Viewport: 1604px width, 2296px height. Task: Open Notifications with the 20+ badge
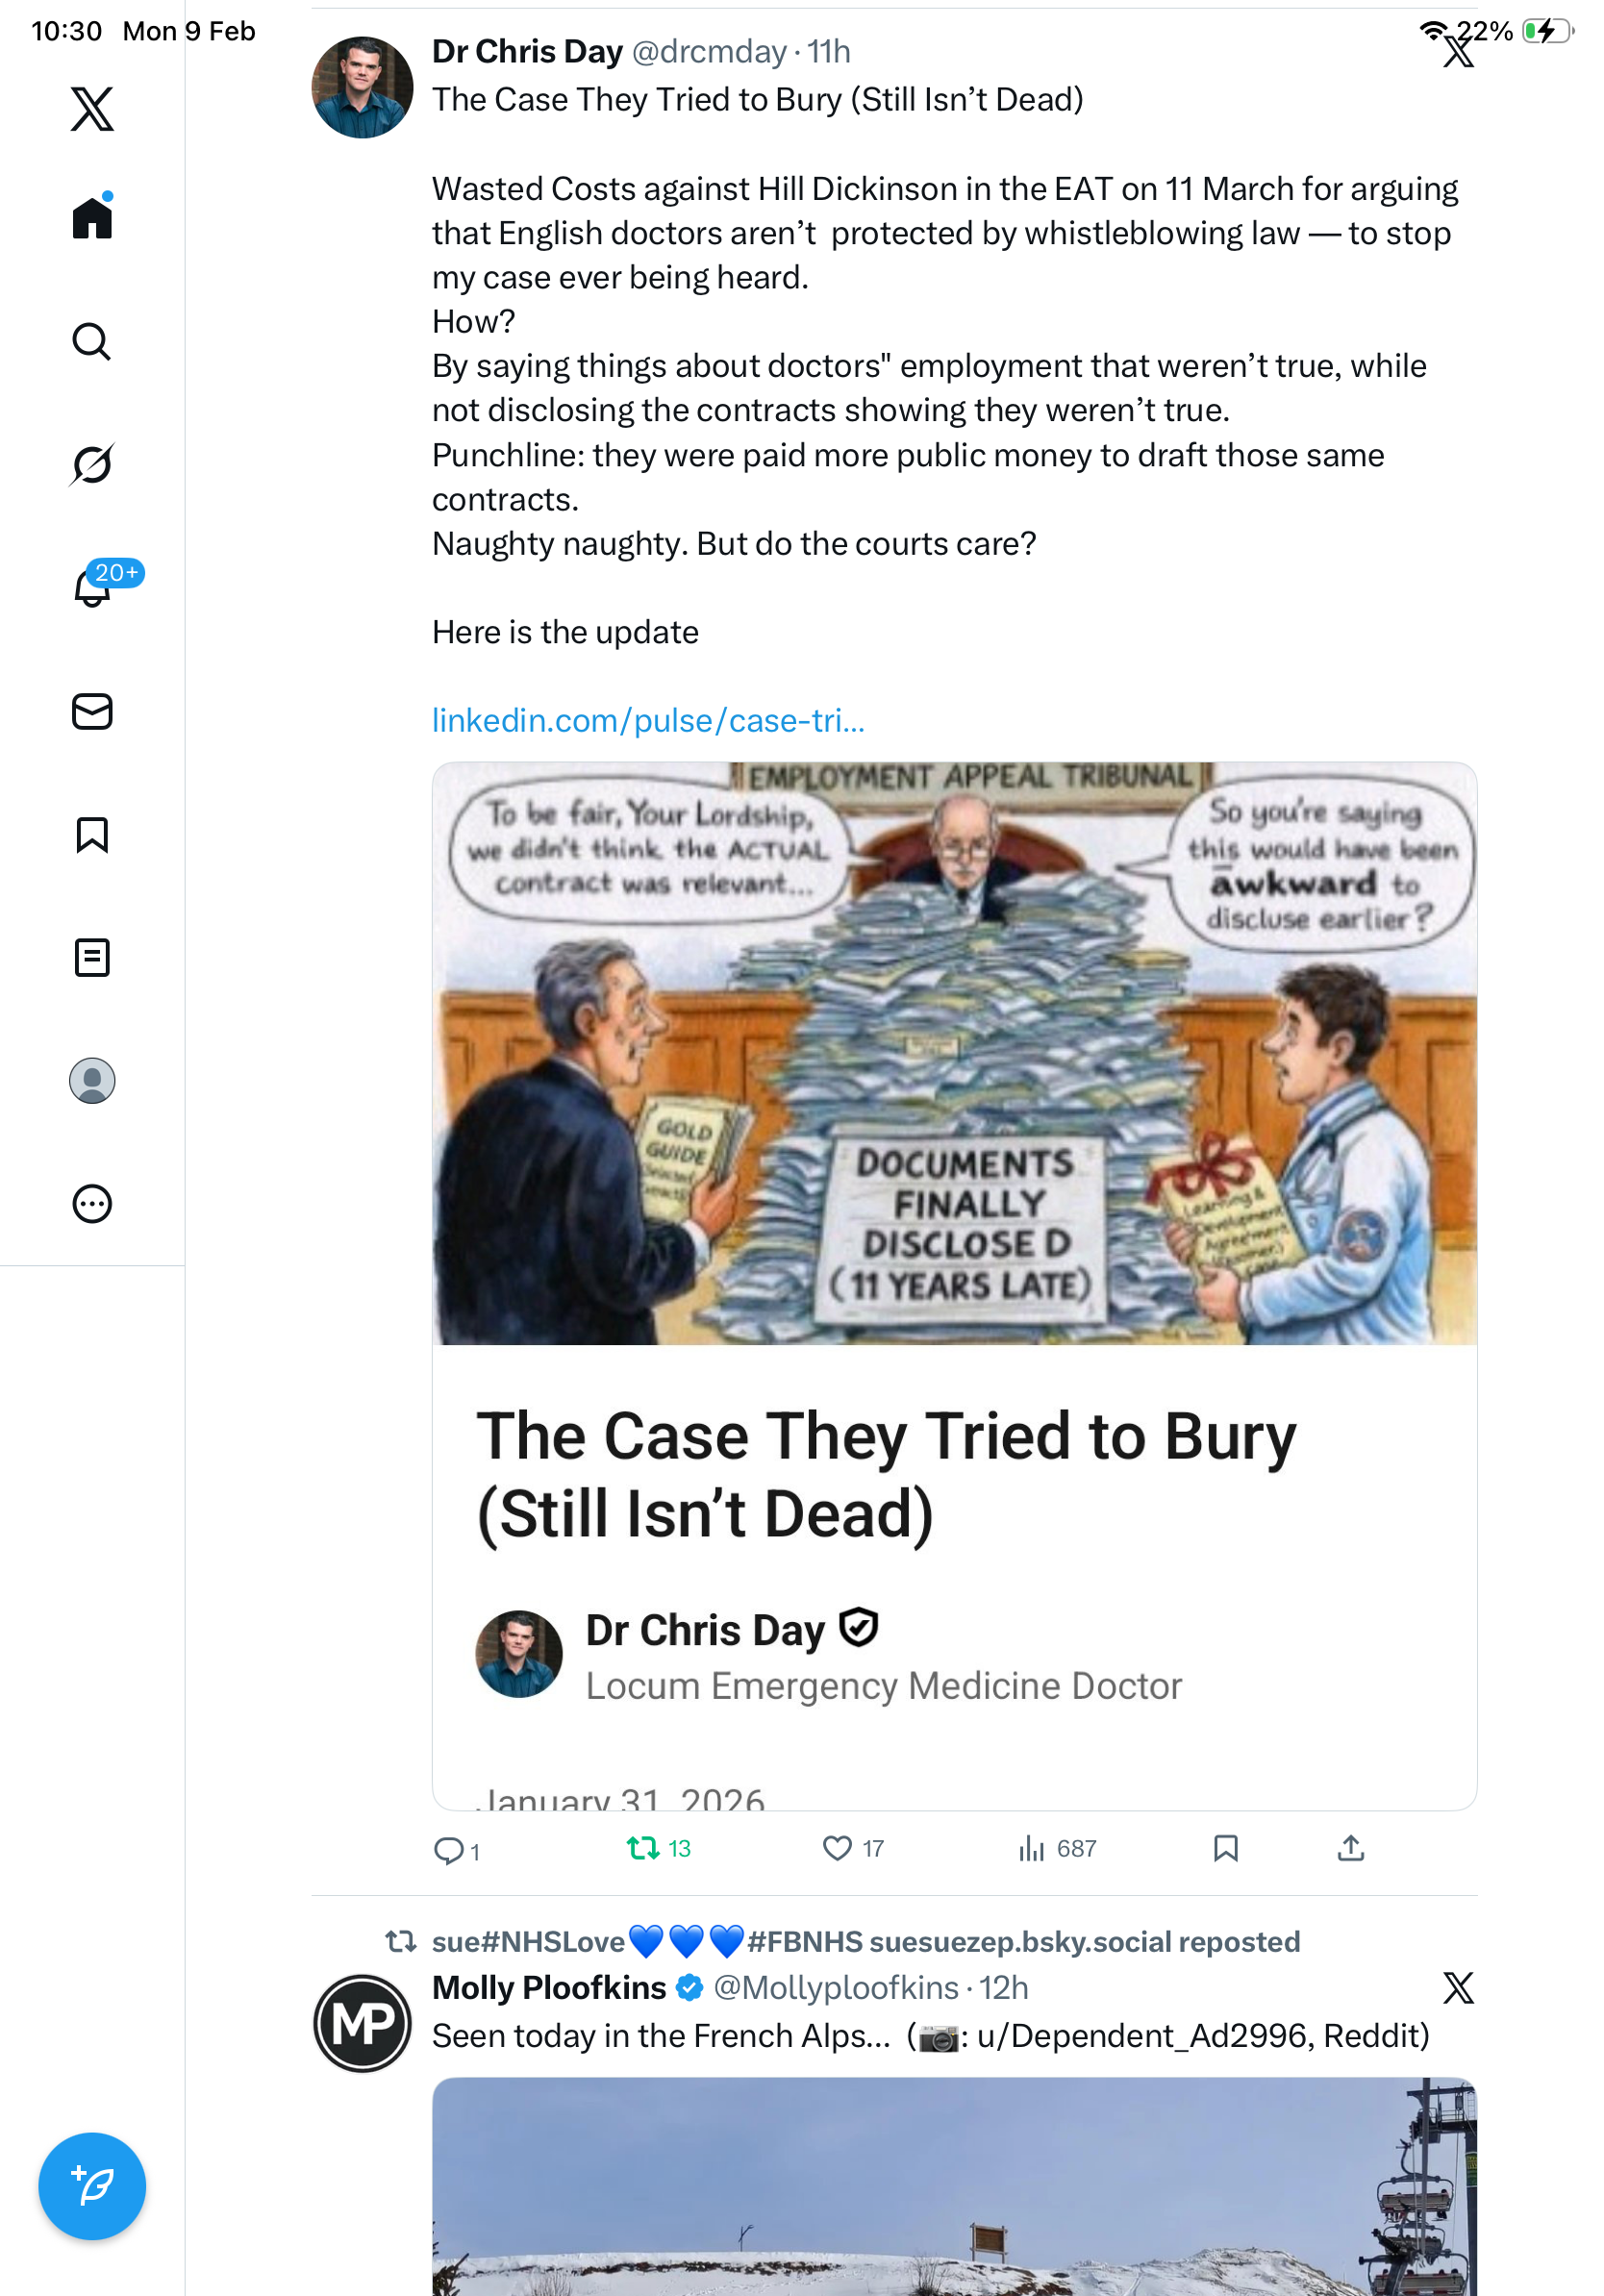click(x=92, y=587)
